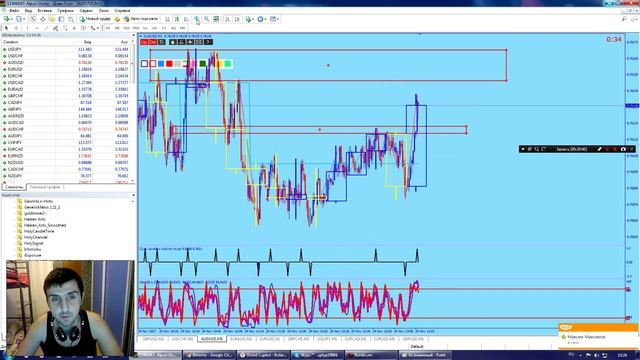Image resolution: width=640 pixels, height=360 pixels.
Task: Open the Вид menu
Action: click(x=28, y=11)
